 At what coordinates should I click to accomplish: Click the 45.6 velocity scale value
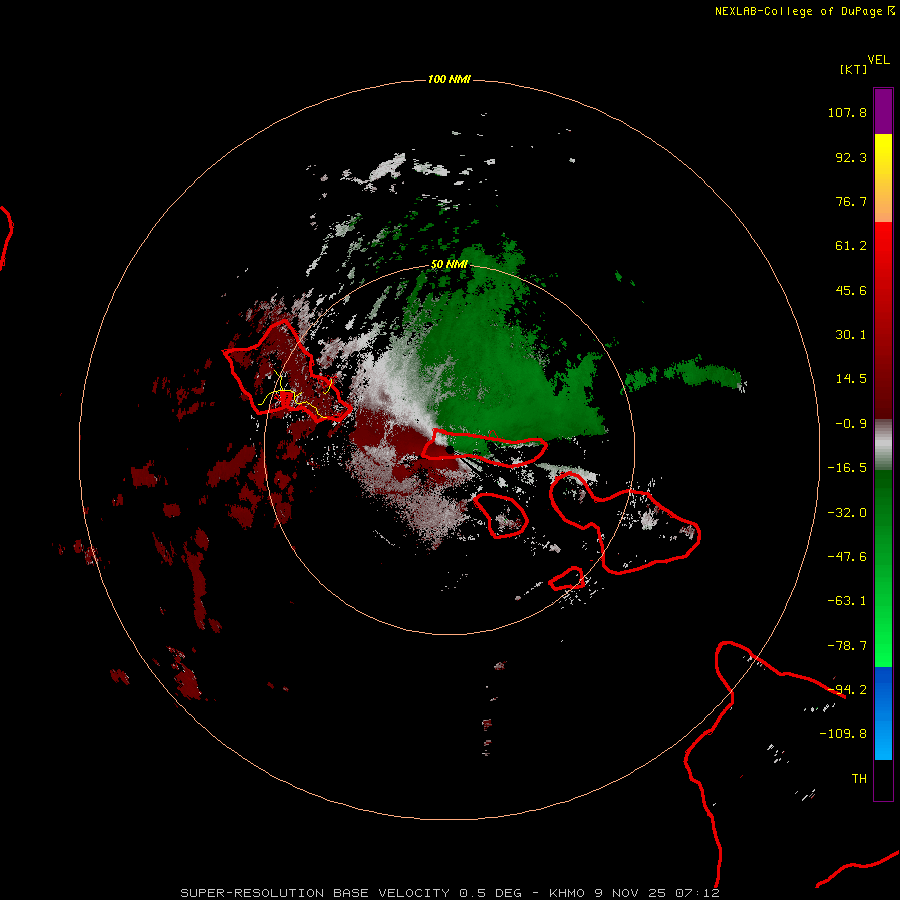(851, 290)
